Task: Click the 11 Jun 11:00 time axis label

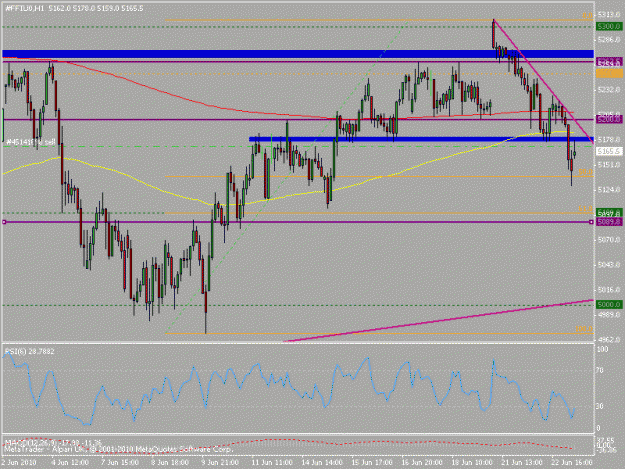Action: tap(272, 463)
